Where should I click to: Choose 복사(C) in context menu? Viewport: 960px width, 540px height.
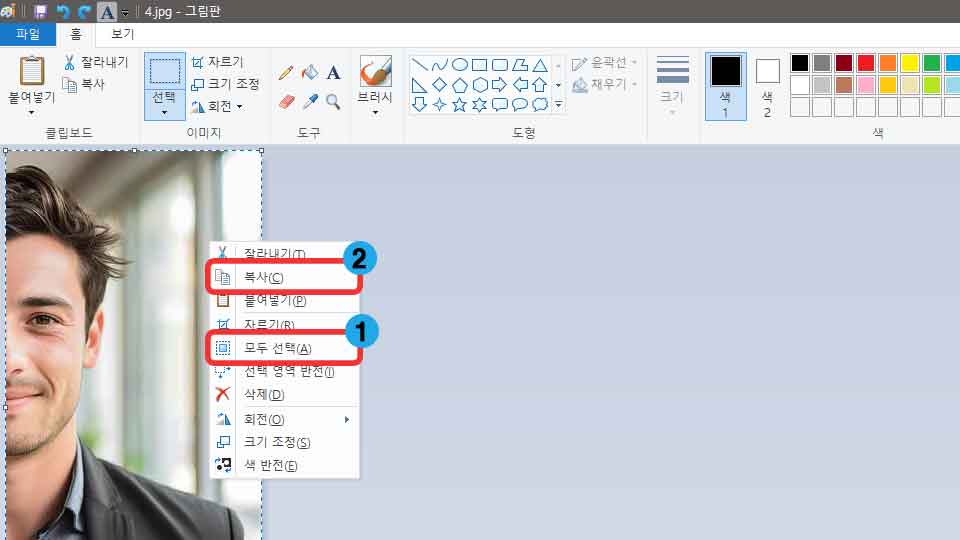(x=285, y=278)
